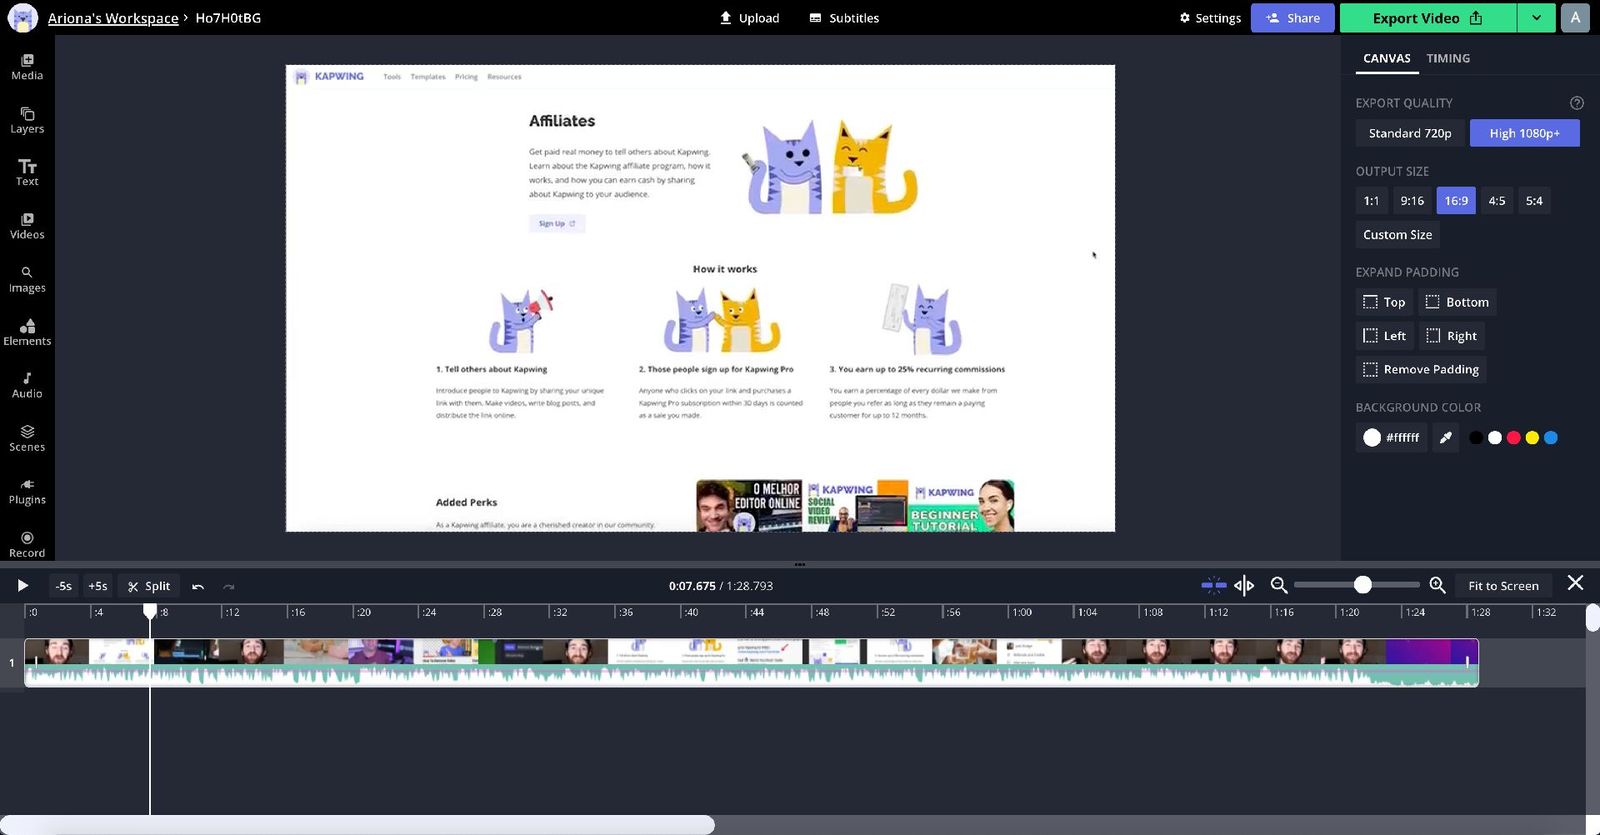Open the Elements panel
1600x835 pixels.
pos(27,332)
